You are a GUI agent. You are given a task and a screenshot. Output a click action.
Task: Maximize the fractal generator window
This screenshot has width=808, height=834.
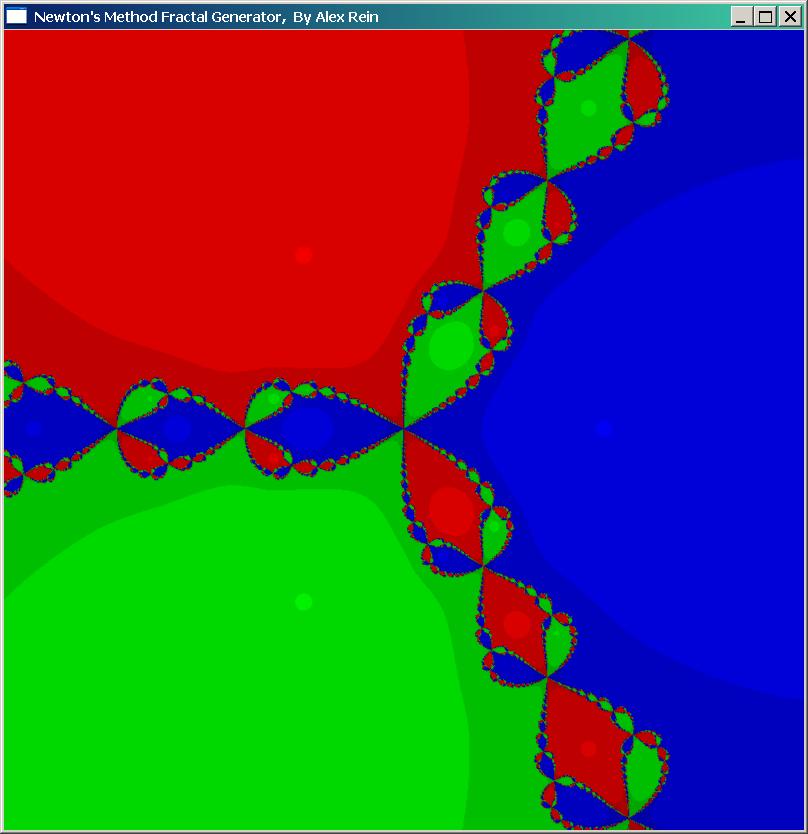(x=765, y=16)
